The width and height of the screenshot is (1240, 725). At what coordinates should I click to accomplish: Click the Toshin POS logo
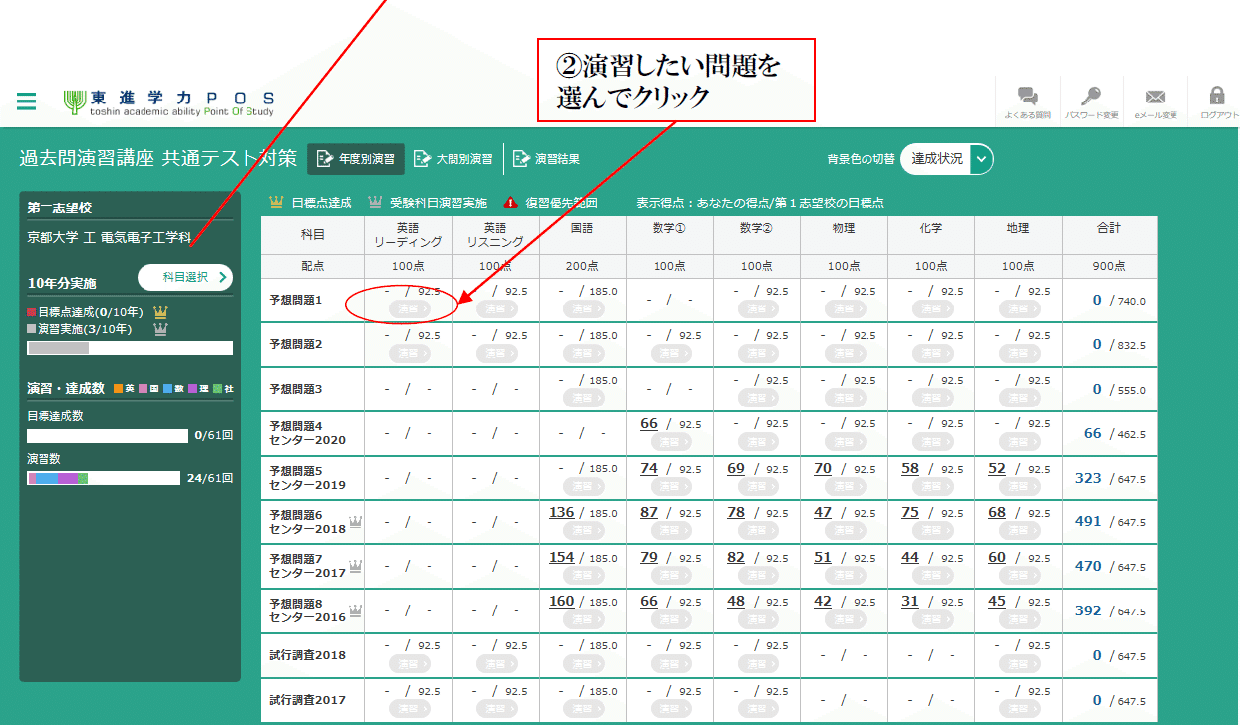tap(169, 102)
